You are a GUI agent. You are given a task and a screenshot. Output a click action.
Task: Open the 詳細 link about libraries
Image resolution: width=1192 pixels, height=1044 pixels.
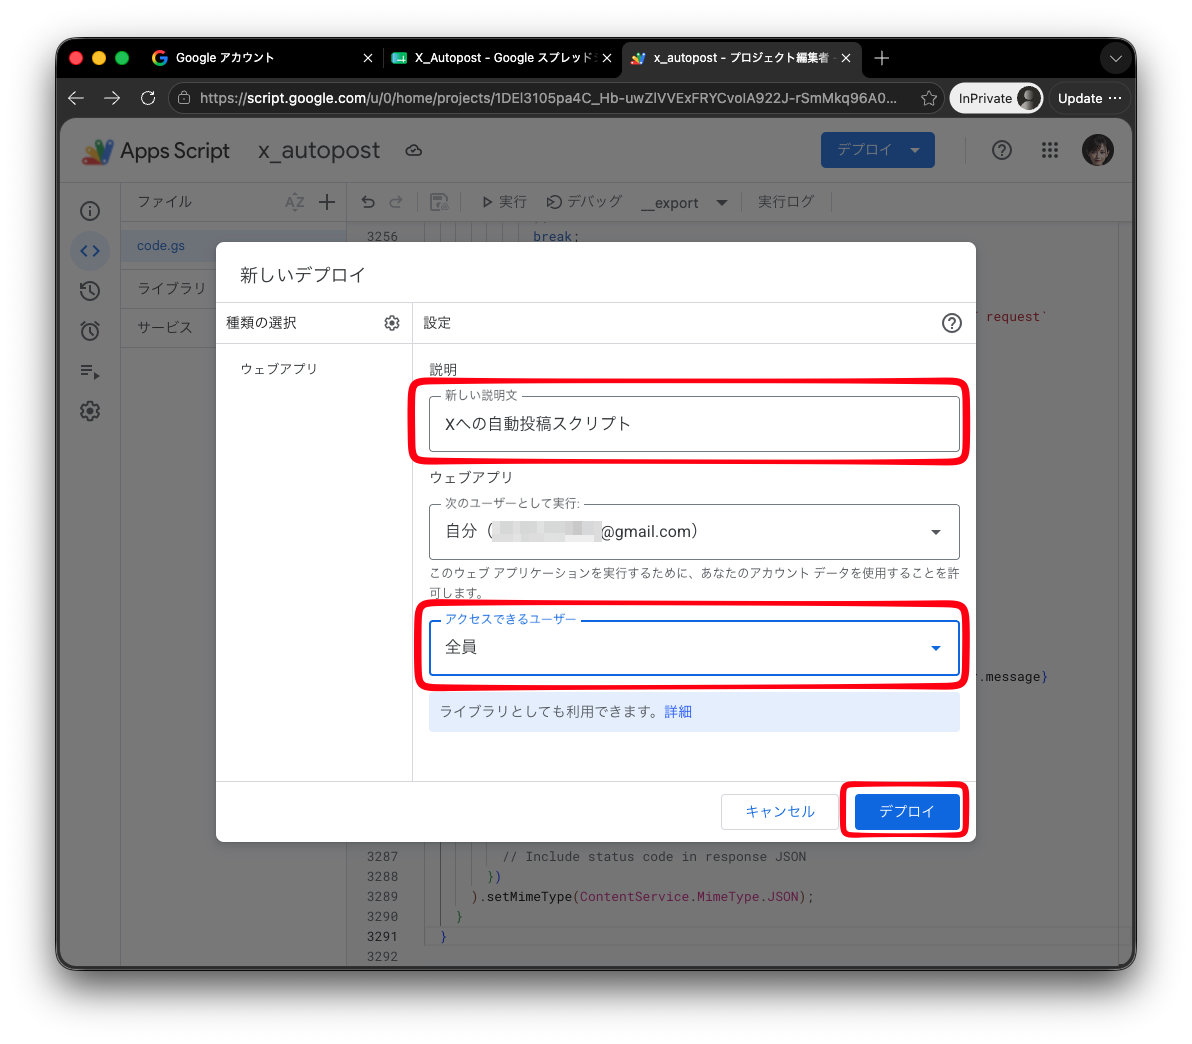[x=678, y=712]
